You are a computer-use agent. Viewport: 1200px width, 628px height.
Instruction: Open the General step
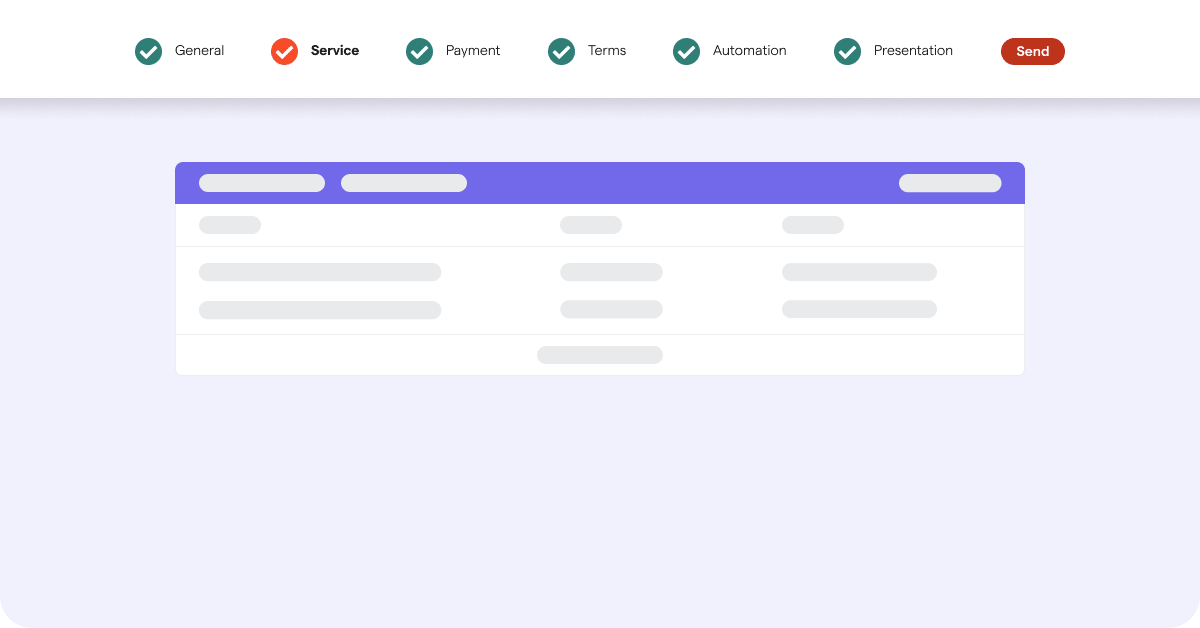point(199,51)
